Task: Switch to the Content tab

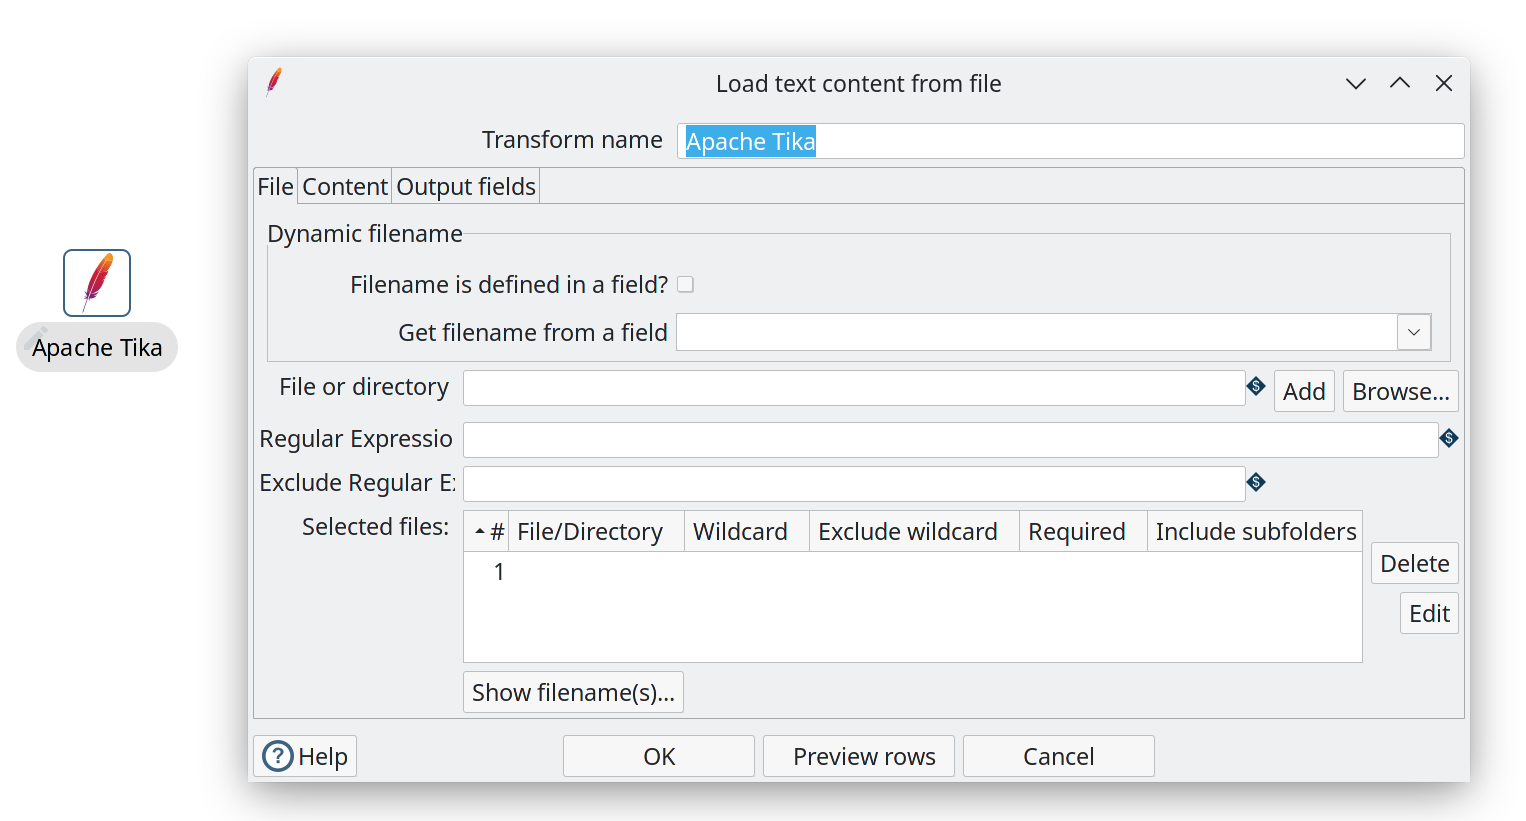Action: coord(345,187)
